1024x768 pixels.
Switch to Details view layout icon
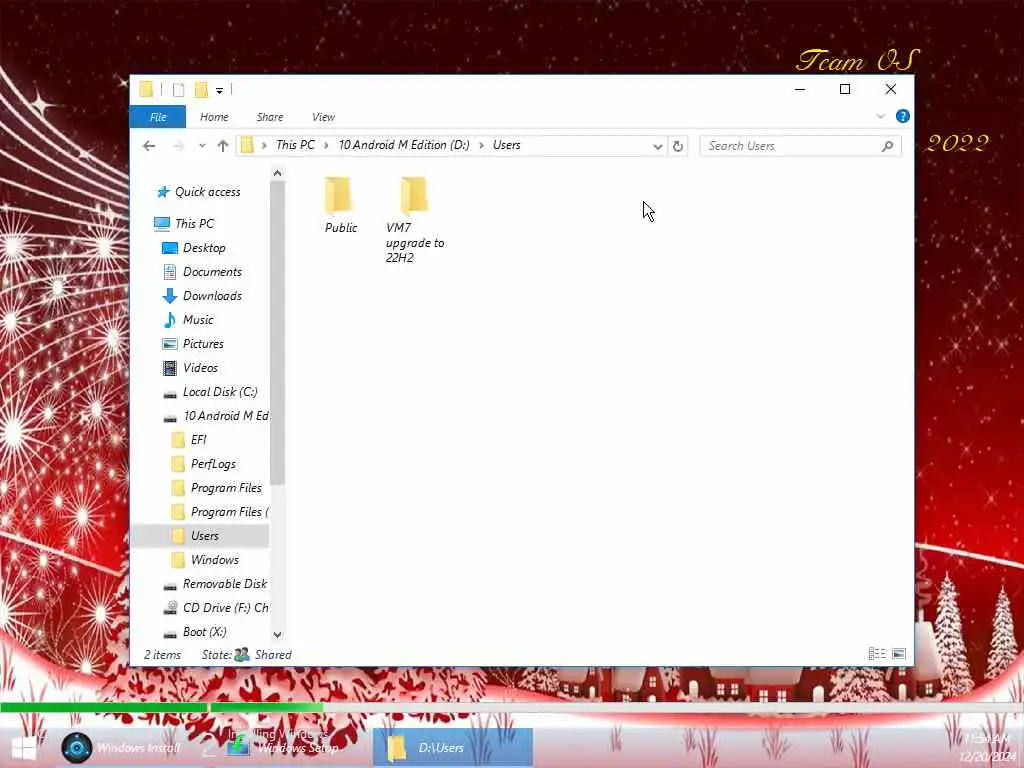pos(876,654)
